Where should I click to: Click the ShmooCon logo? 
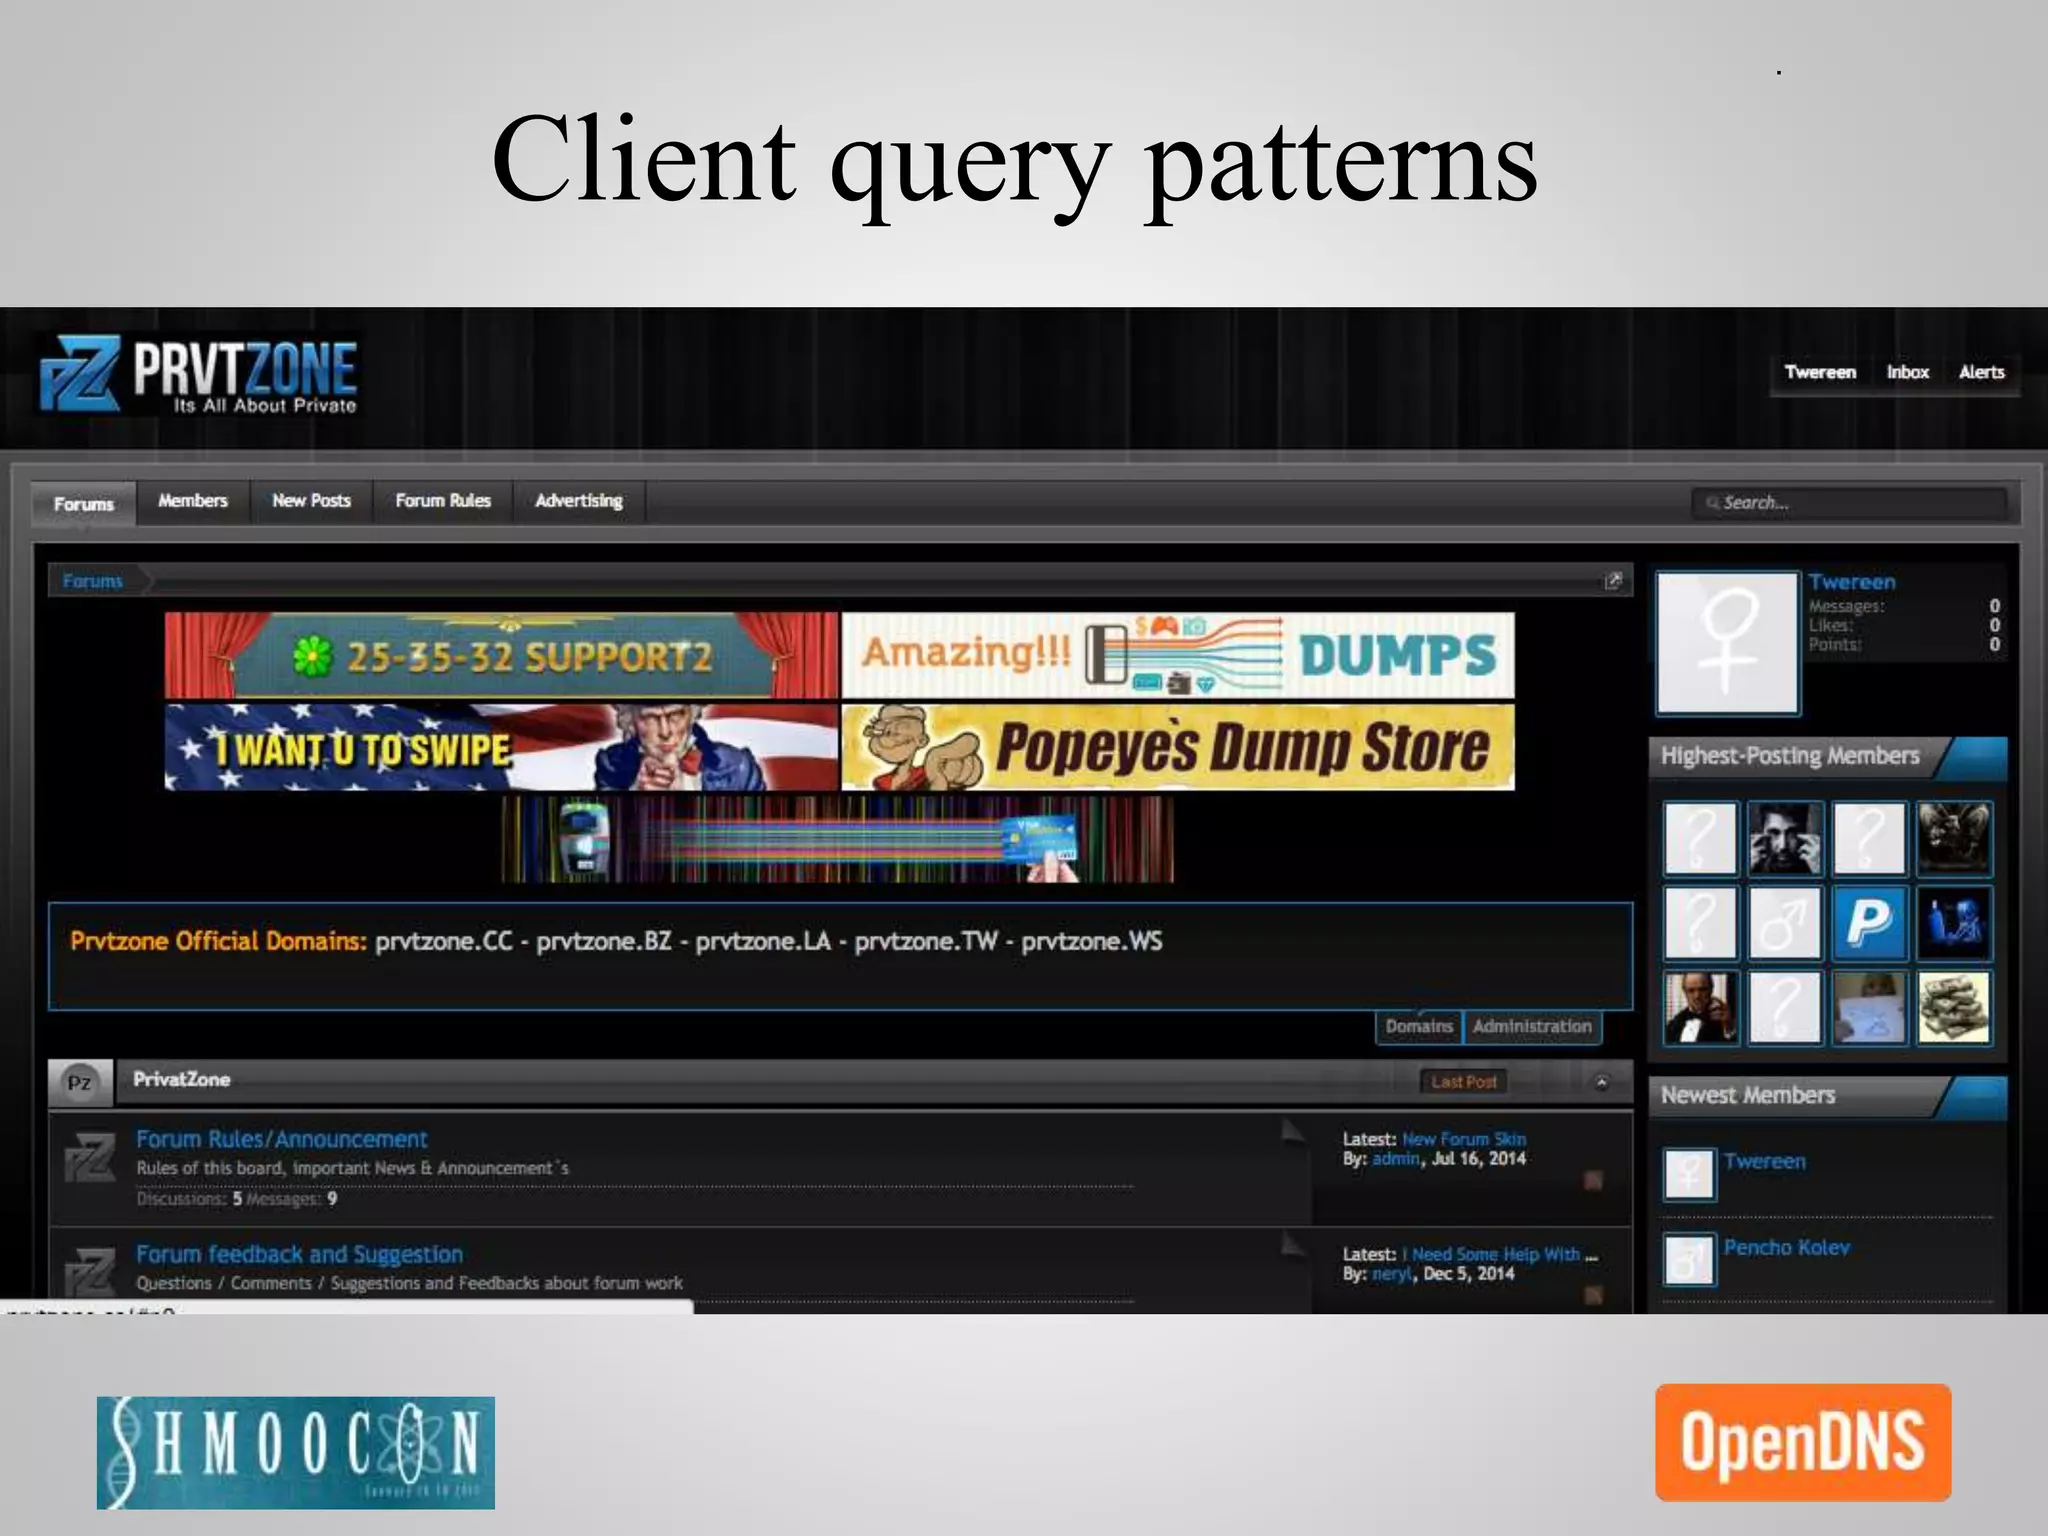click(296, 1452)
